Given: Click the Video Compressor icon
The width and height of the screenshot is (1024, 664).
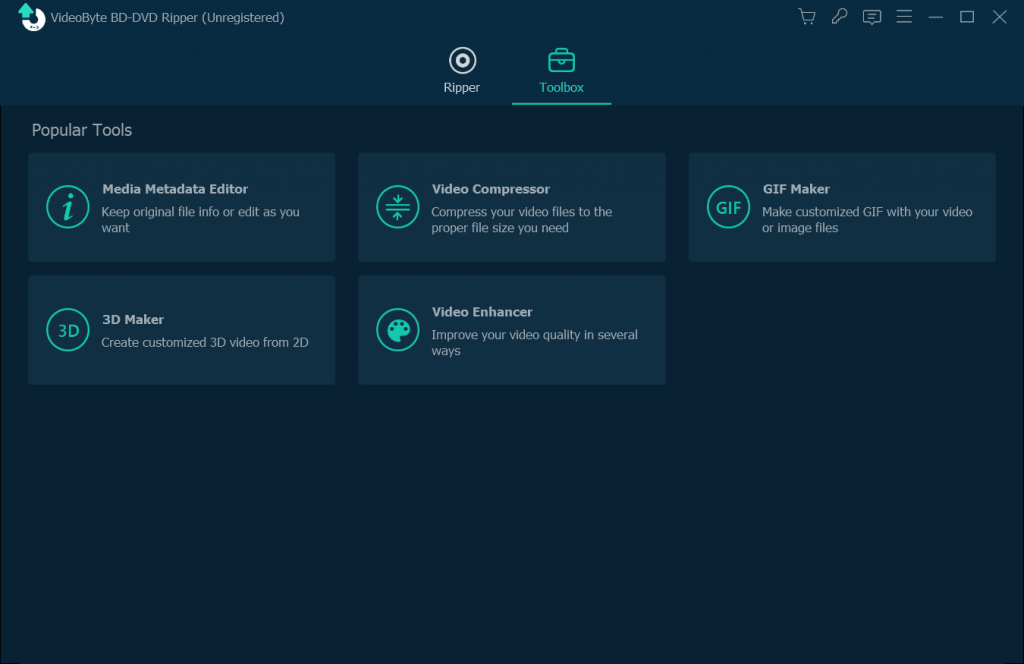Looking at the screenshot, I should click(398, 207).
